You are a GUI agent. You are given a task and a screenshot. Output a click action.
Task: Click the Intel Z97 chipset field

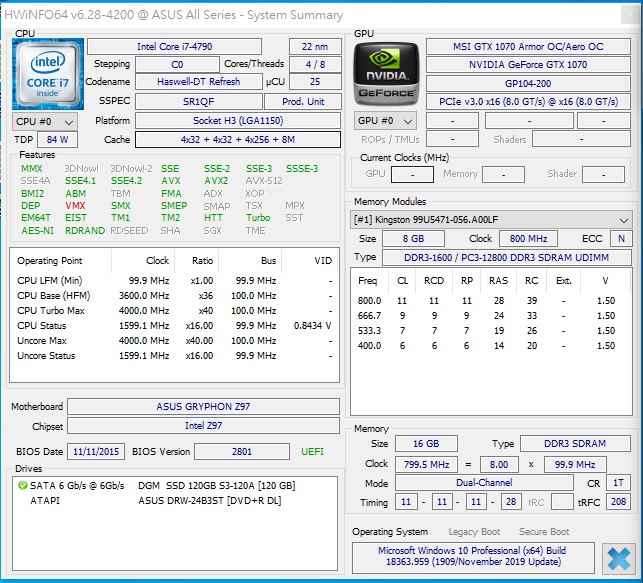[203, 426]
